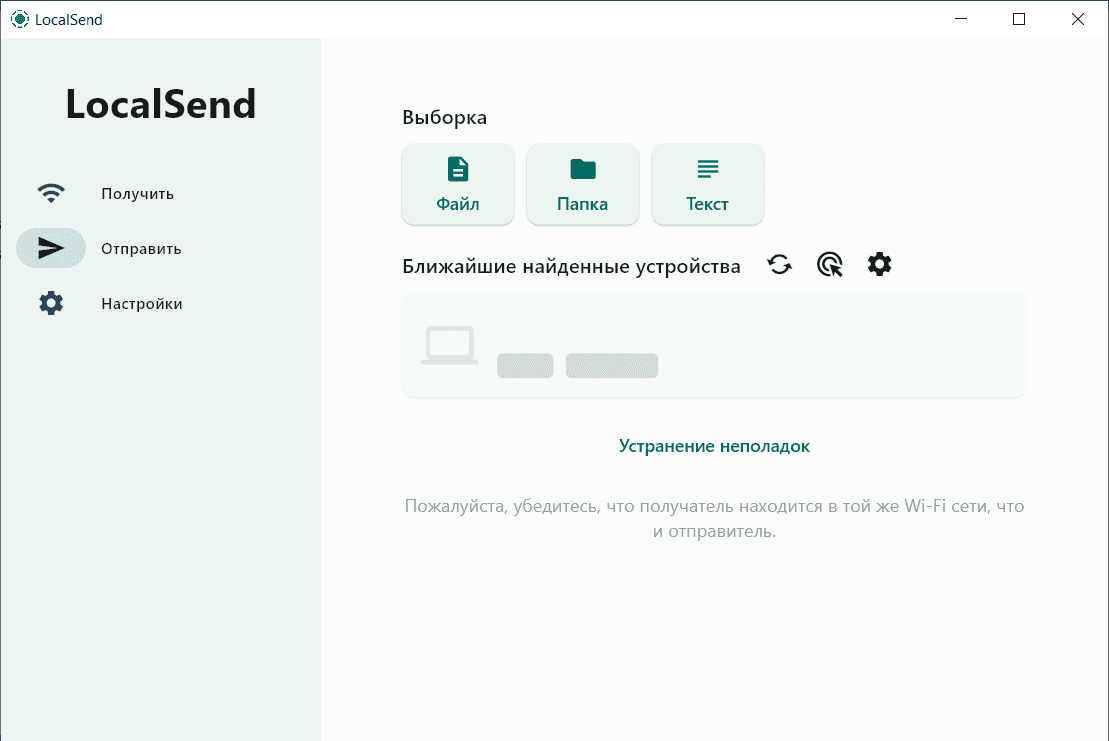Screen dimensions: 1109x741
Task: Click the Wi-Fi receive icon
Action: click(51, 193)
